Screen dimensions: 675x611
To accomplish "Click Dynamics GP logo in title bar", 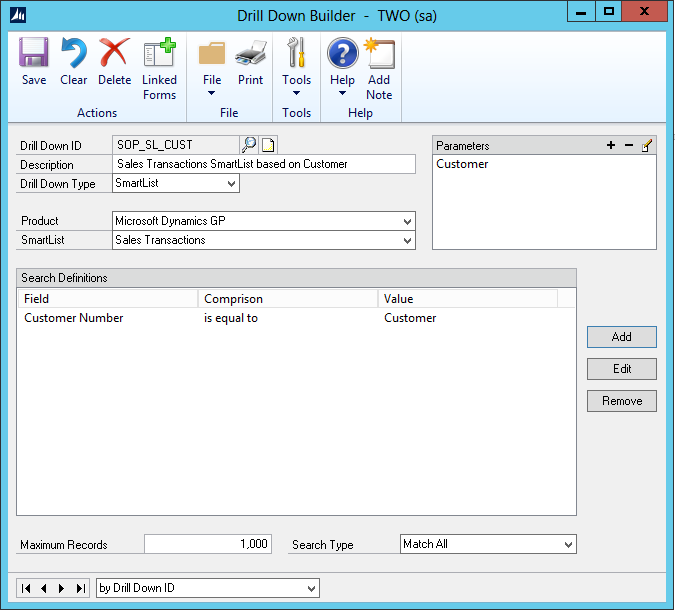I will (18, 15).
